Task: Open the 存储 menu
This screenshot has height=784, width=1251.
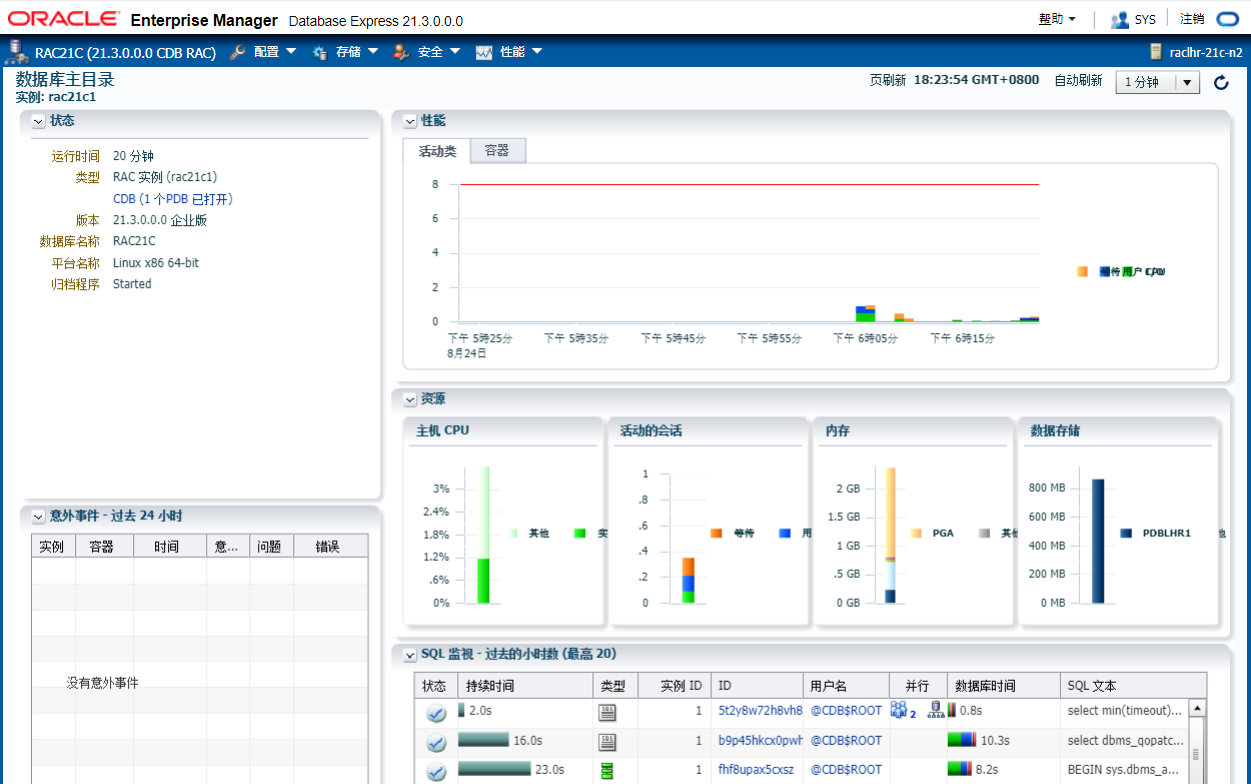Action: (x=347, y=52)
